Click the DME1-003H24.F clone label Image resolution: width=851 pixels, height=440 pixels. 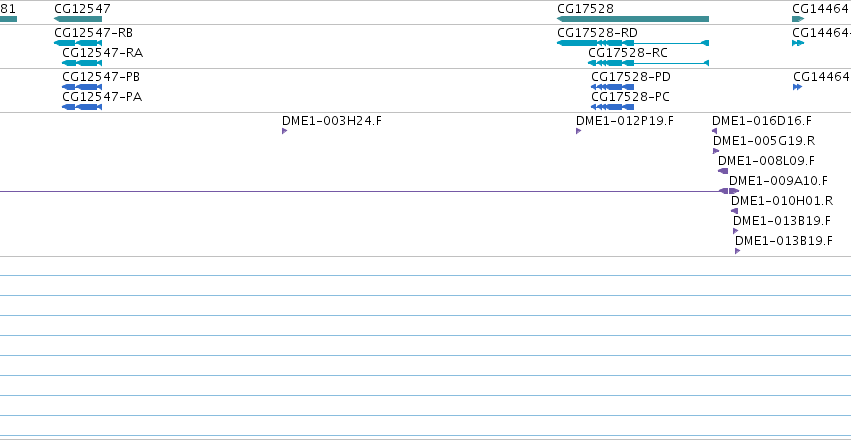(x=332, y=120)
